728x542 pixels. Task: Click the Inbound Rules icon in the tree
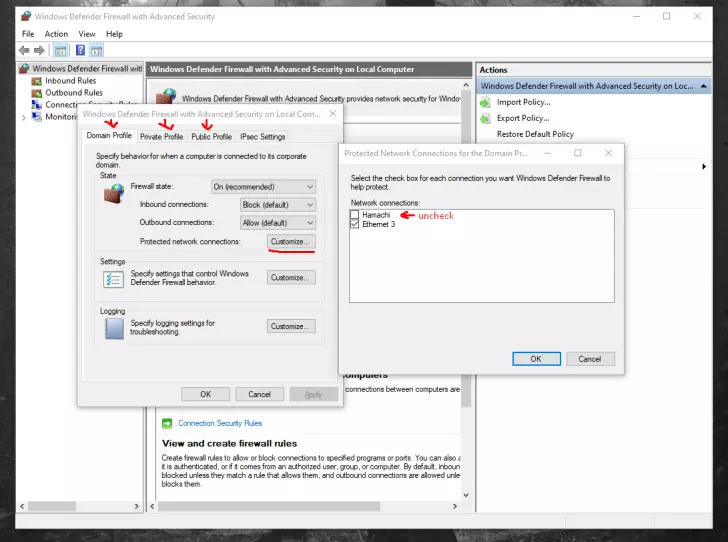click(x=37, y=81)
